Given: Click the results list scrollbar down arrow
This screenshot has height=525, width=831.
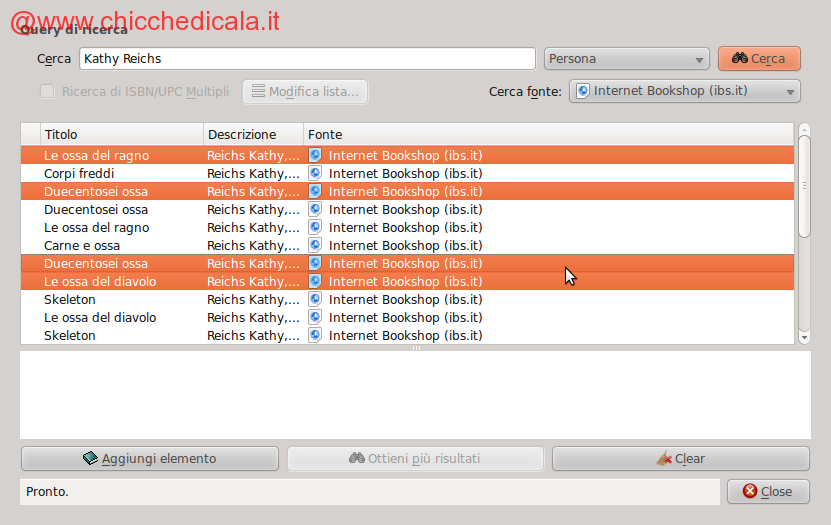Looking at the screenshot, I should coord(804,338).
